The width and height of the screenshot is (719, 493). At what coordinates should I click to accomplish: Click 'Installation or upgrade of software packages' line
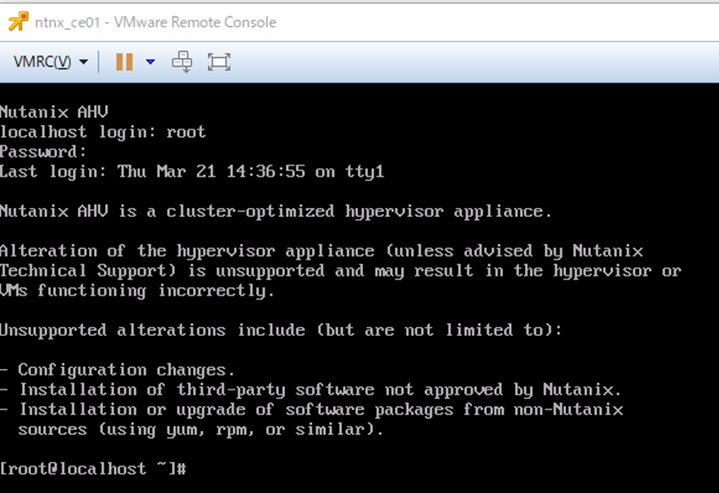point(312,410)
